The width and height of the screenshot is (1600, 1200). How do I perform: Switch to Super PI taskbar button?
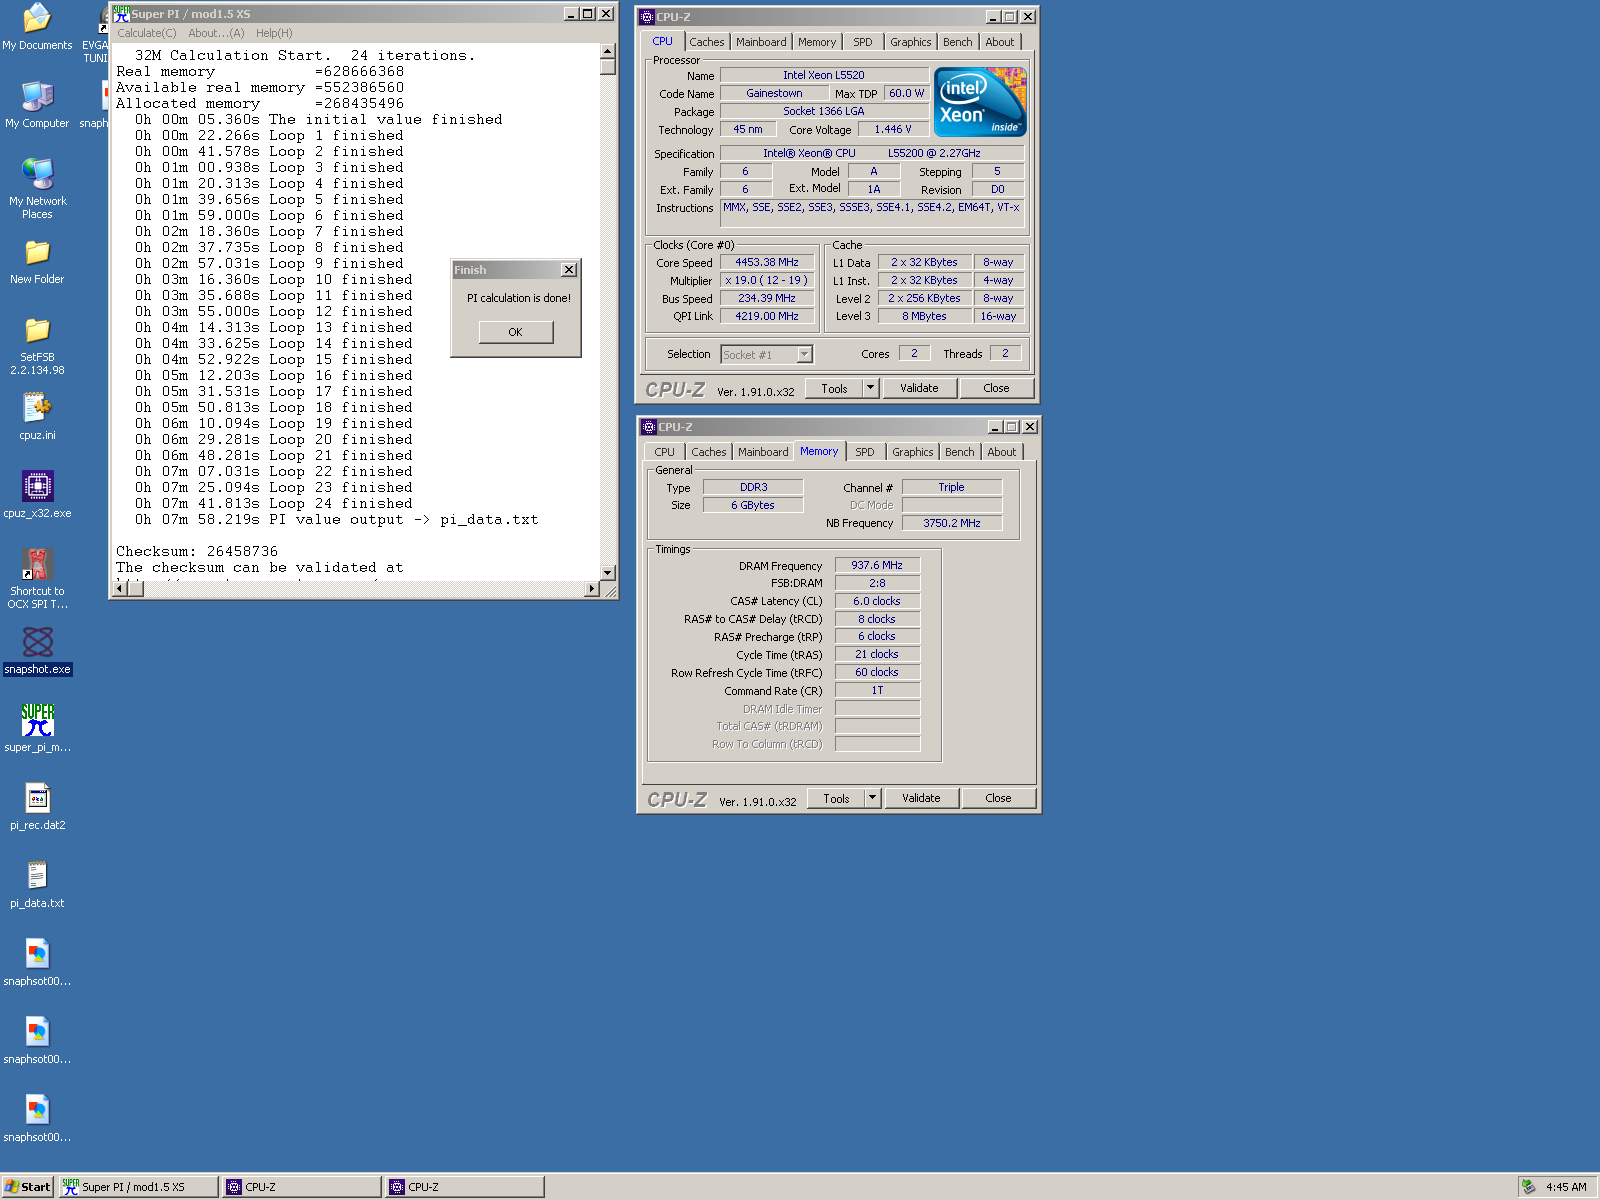coord(138,1187)
